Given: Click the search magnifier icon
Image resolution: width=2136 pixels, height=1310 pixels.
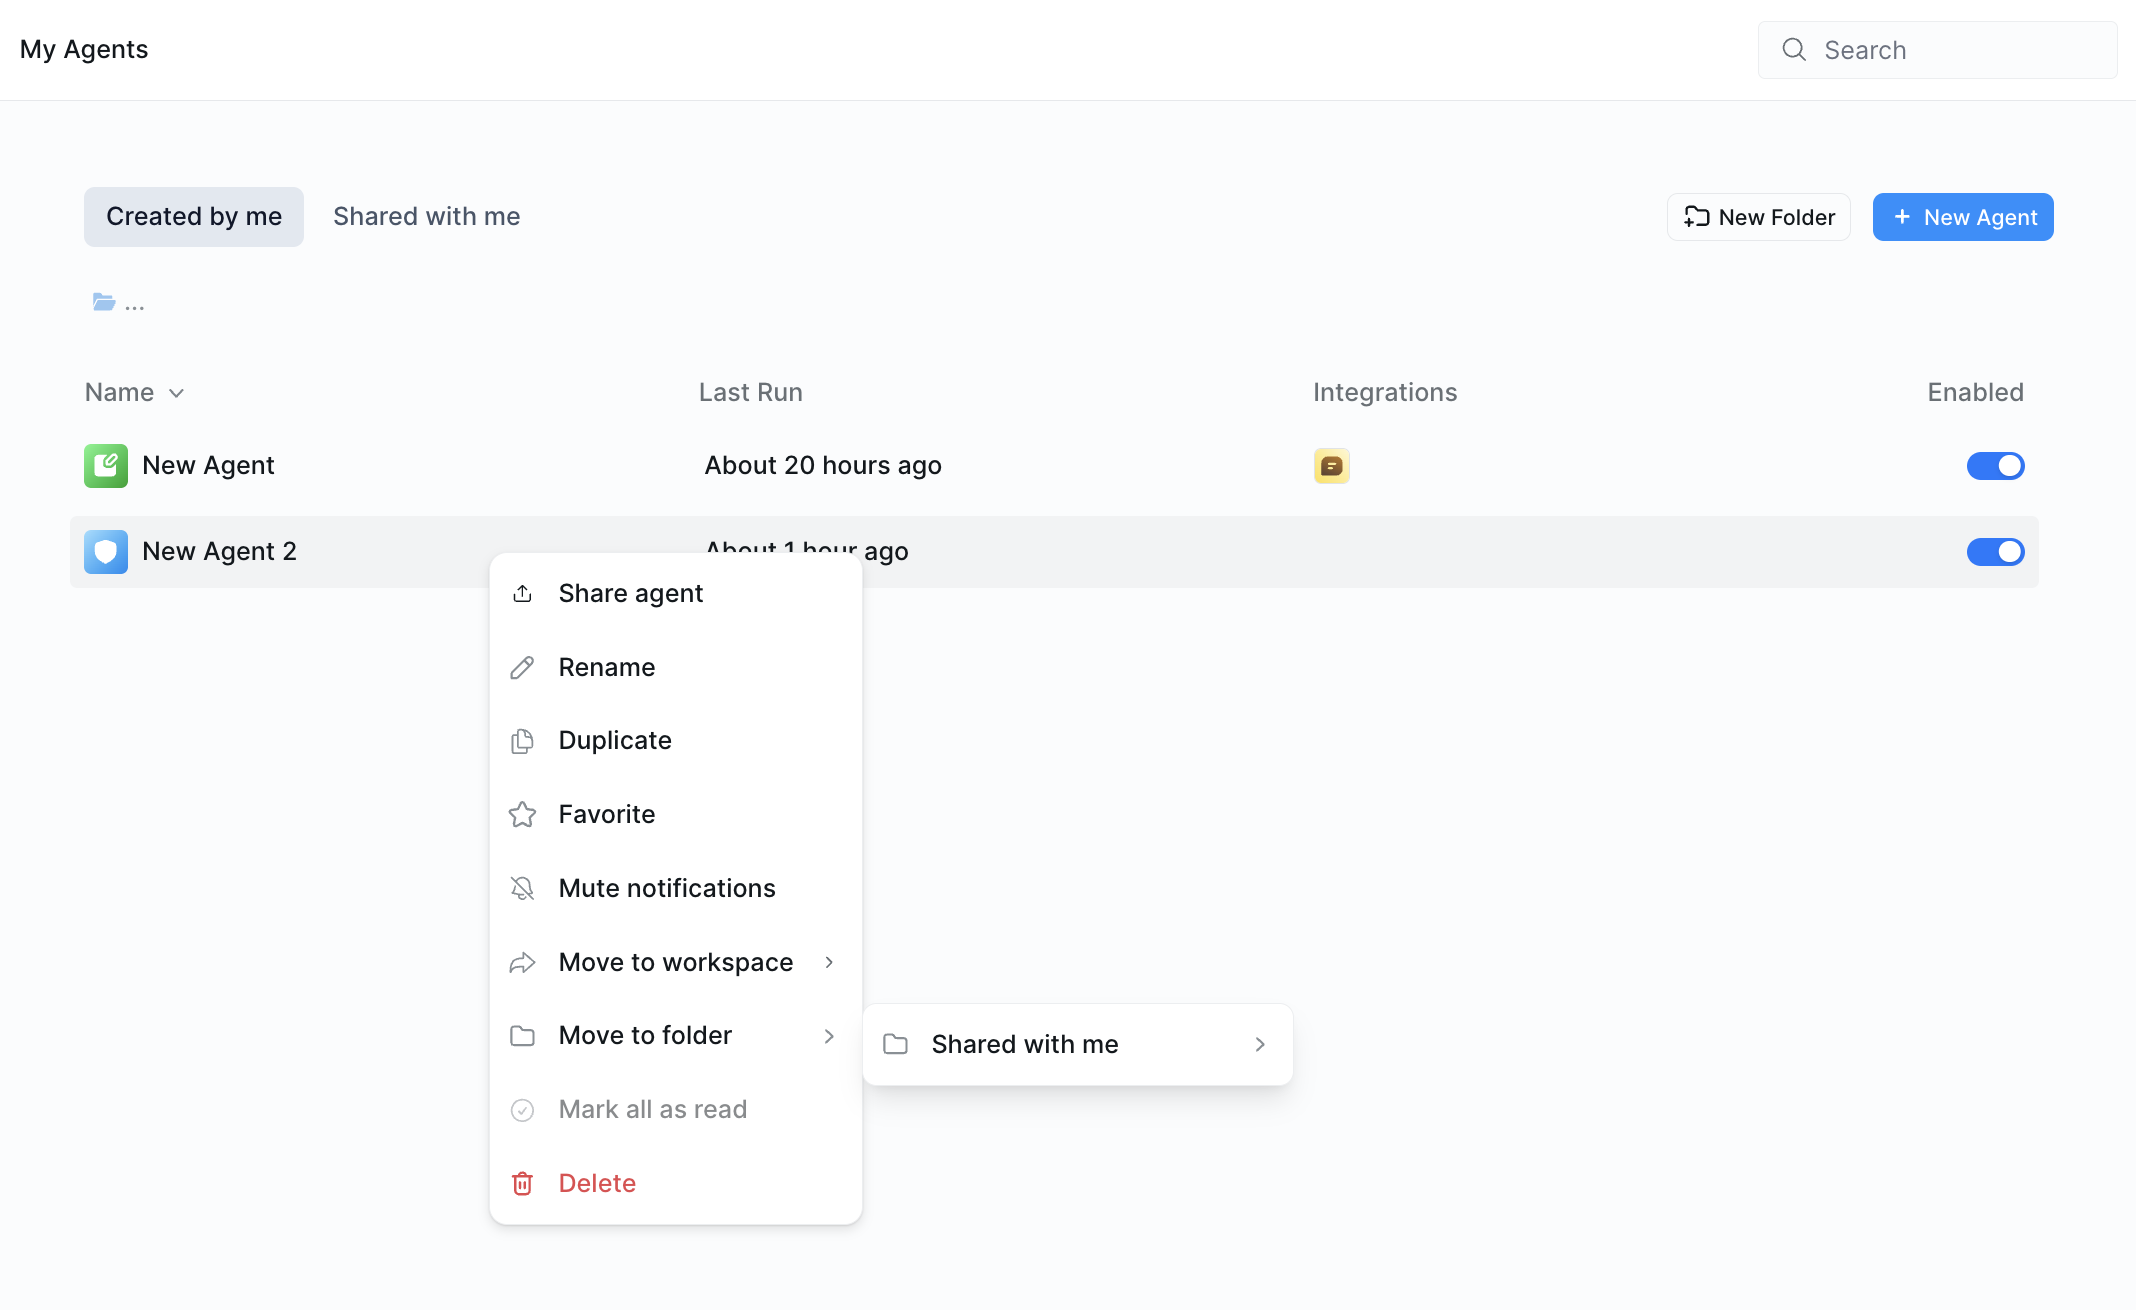Looking at the screenshot, I should (x=1793, y=49).
